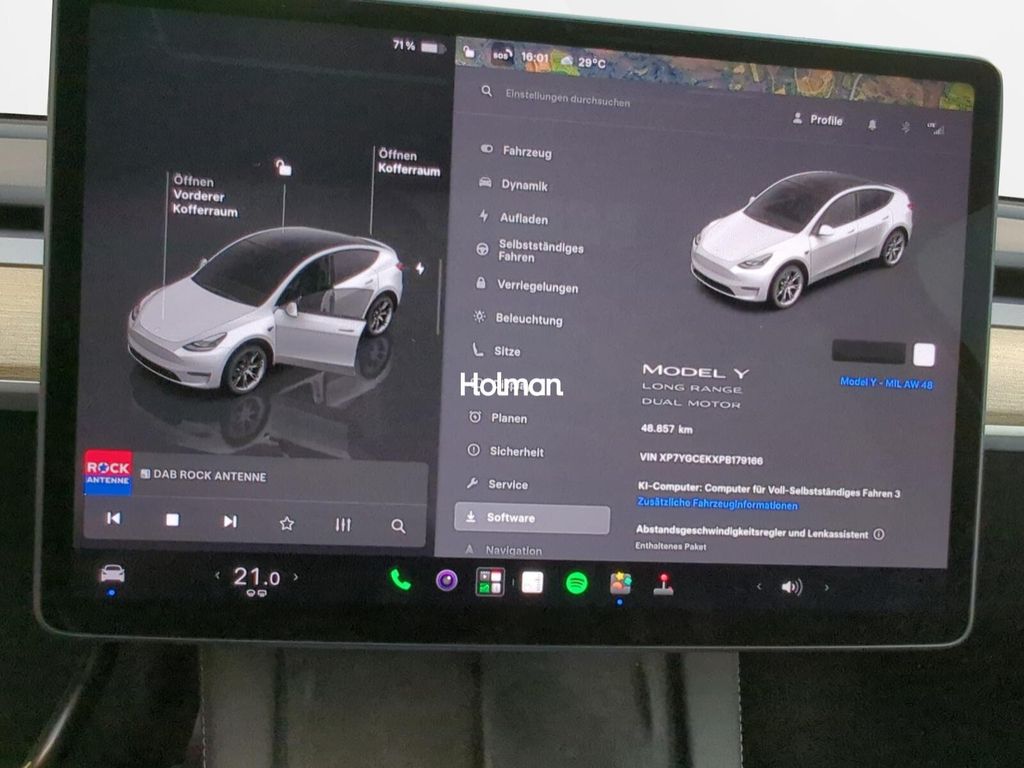Tap the Bluetooth icon
1024x768 pixels.
905,127
